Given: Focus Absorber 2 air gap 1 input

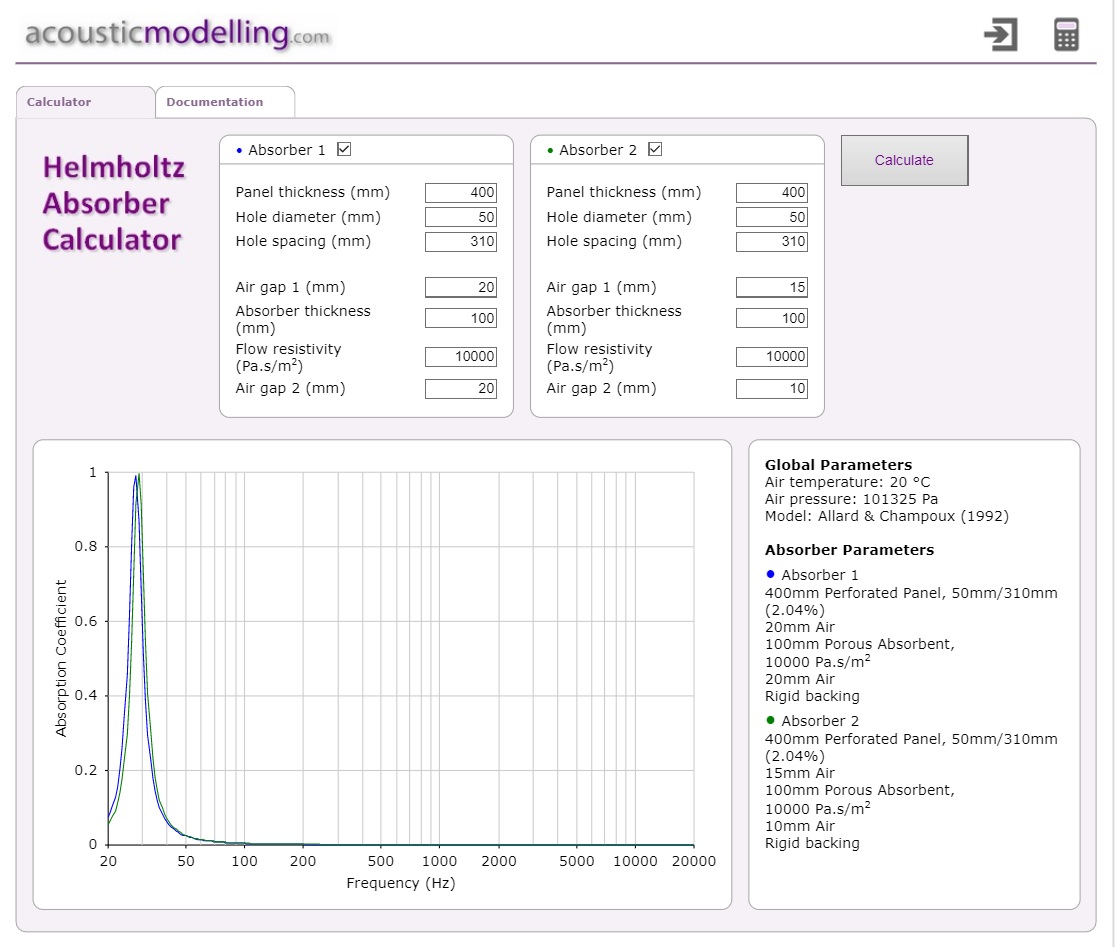Looking at the screenshot, I should pyautogui.click(x=771, y=288).
